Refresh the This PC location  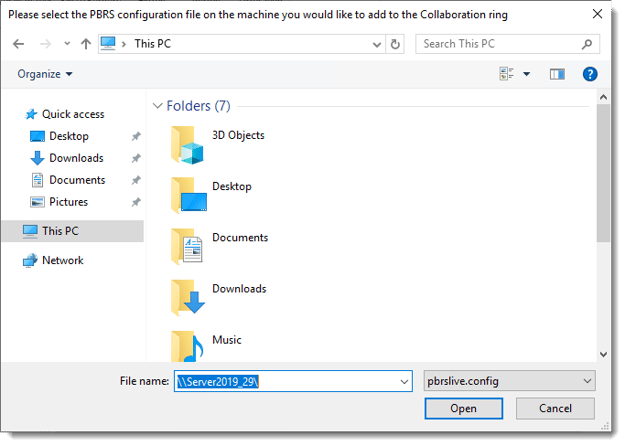[395, 44]
